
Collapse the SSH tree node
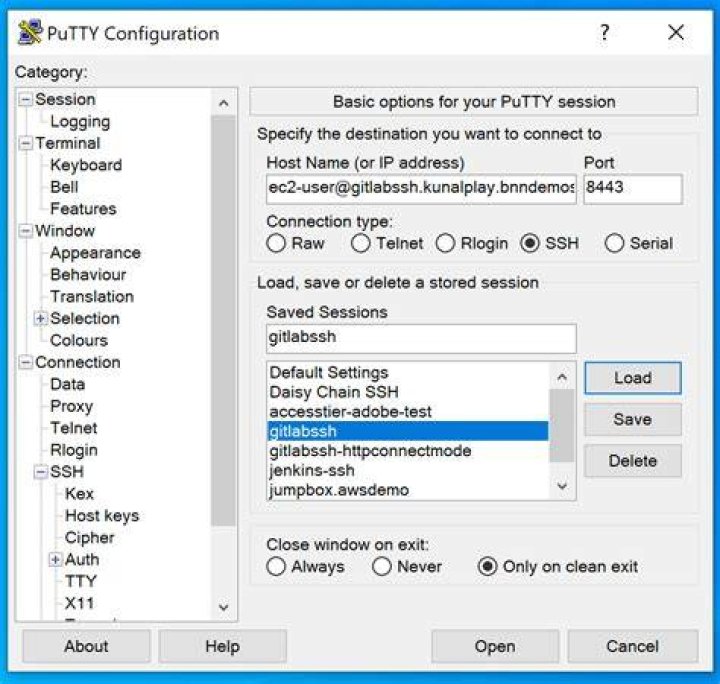[40, 471]
